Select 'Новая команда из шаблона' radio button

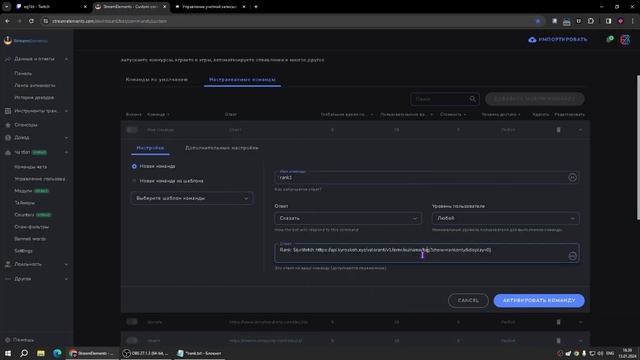[x=134, y=181]
